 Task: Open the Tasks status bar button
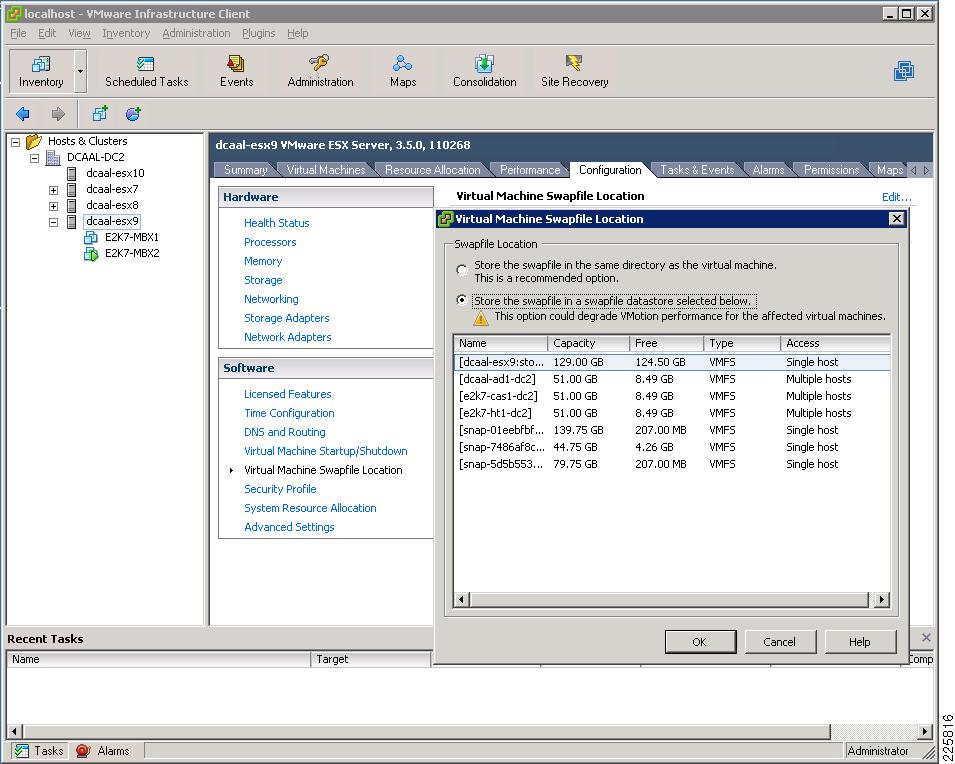point(39,751)
